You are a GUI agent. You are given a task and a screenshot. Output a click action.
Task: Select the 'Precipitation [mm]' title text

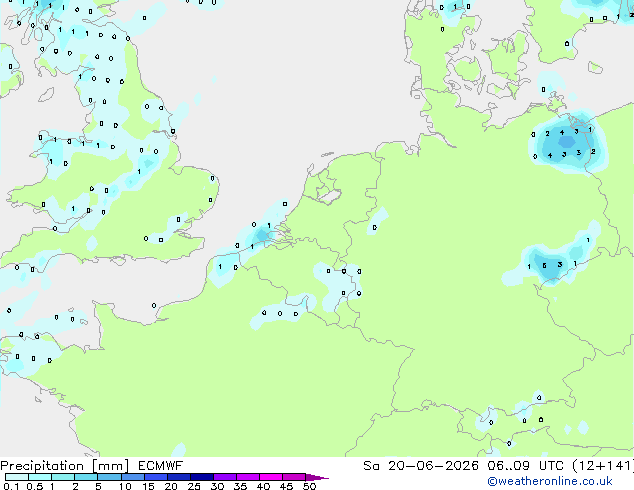pos(65,466)
